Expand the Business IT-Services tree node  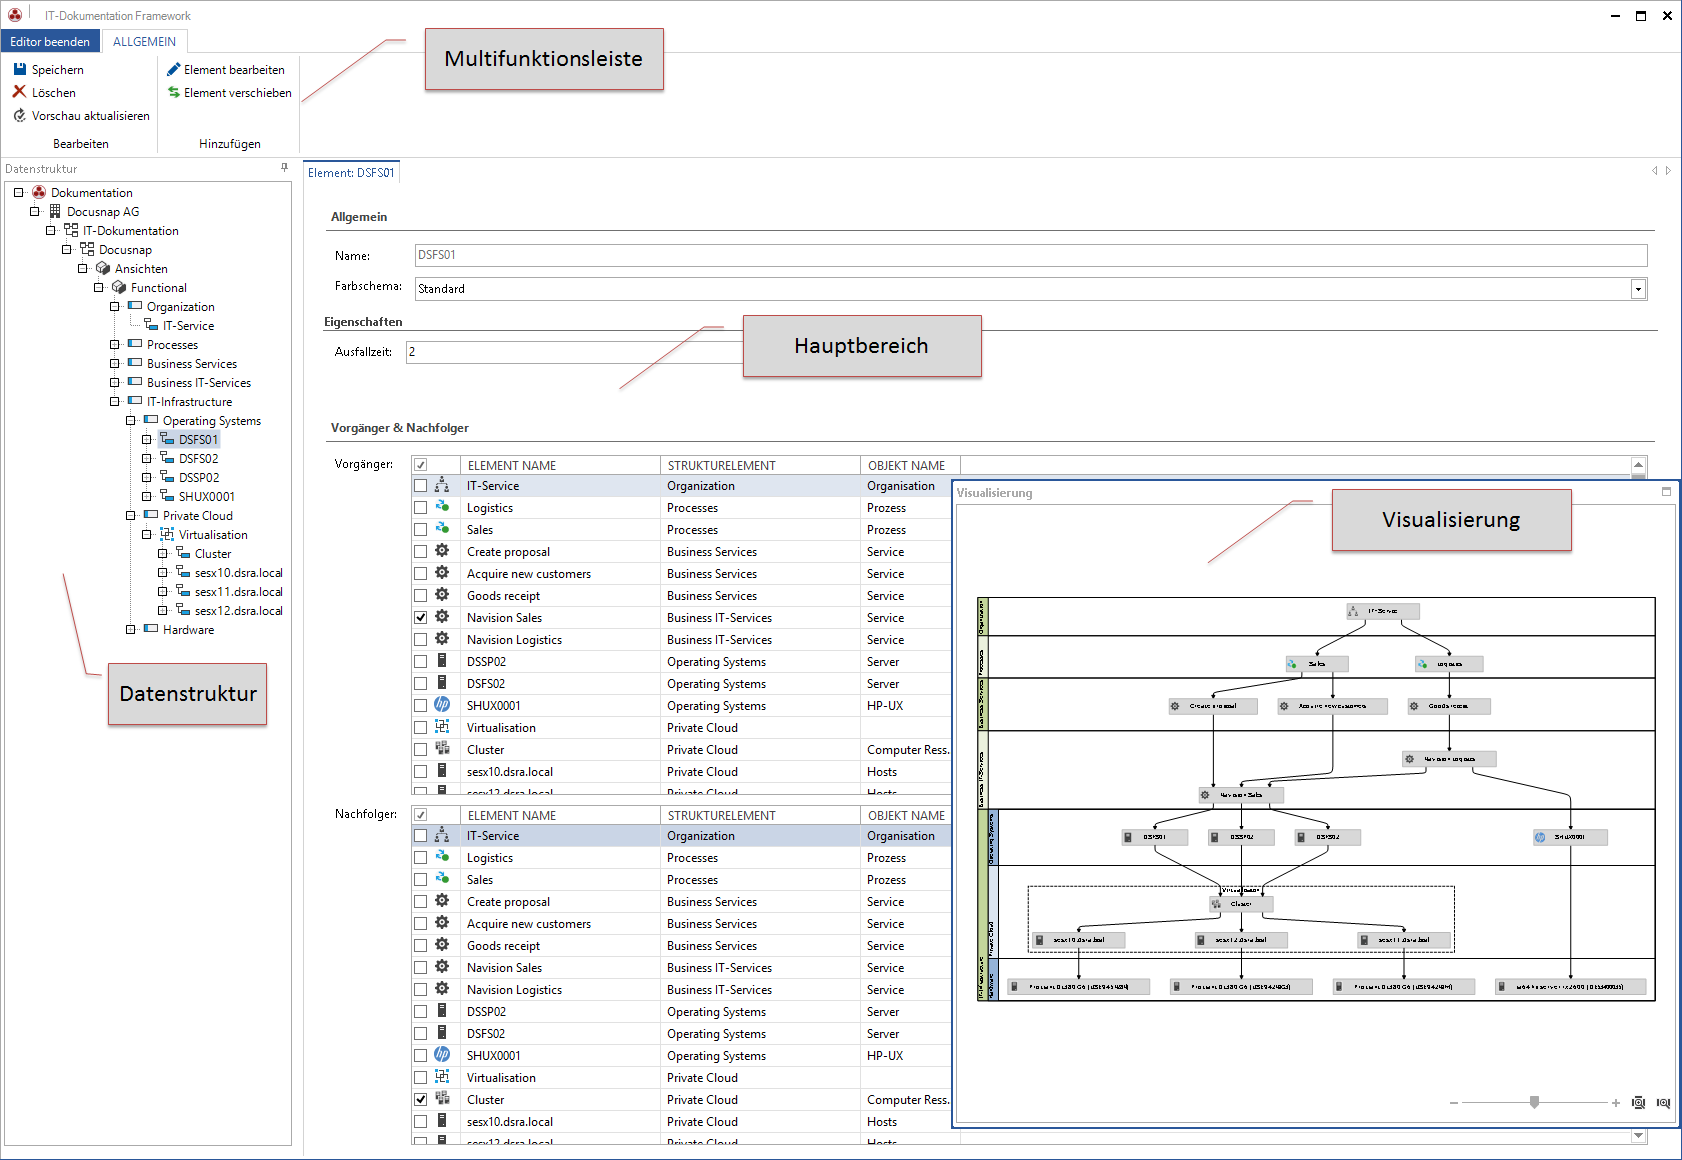[115, 382]
